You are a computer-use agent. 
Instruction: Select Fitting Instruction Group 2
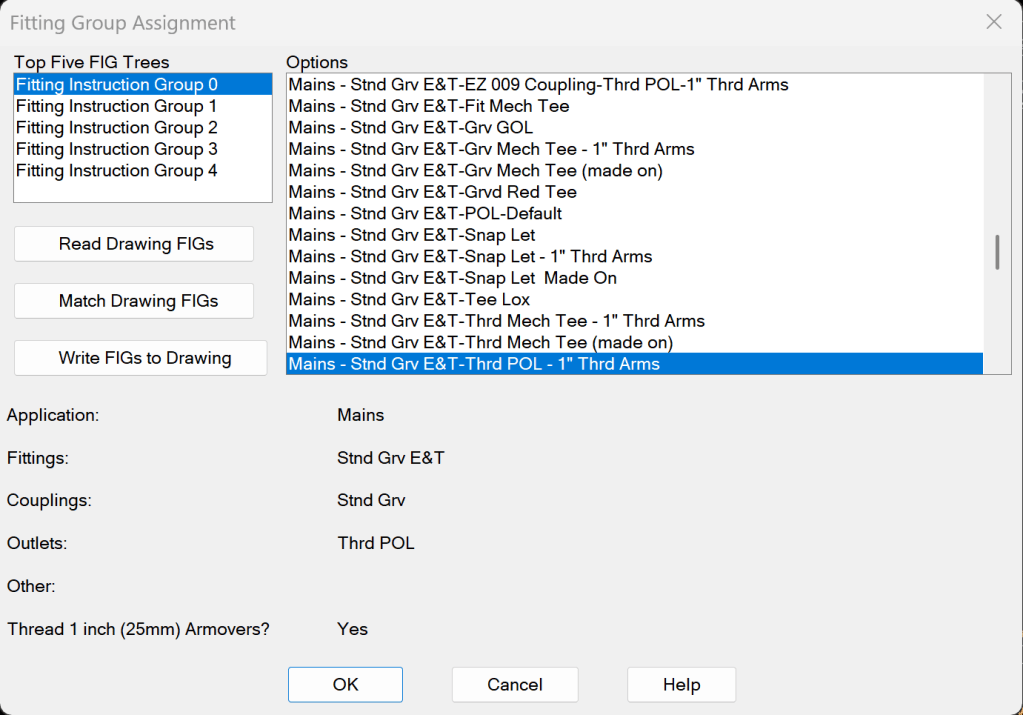[x=143, y=127]
